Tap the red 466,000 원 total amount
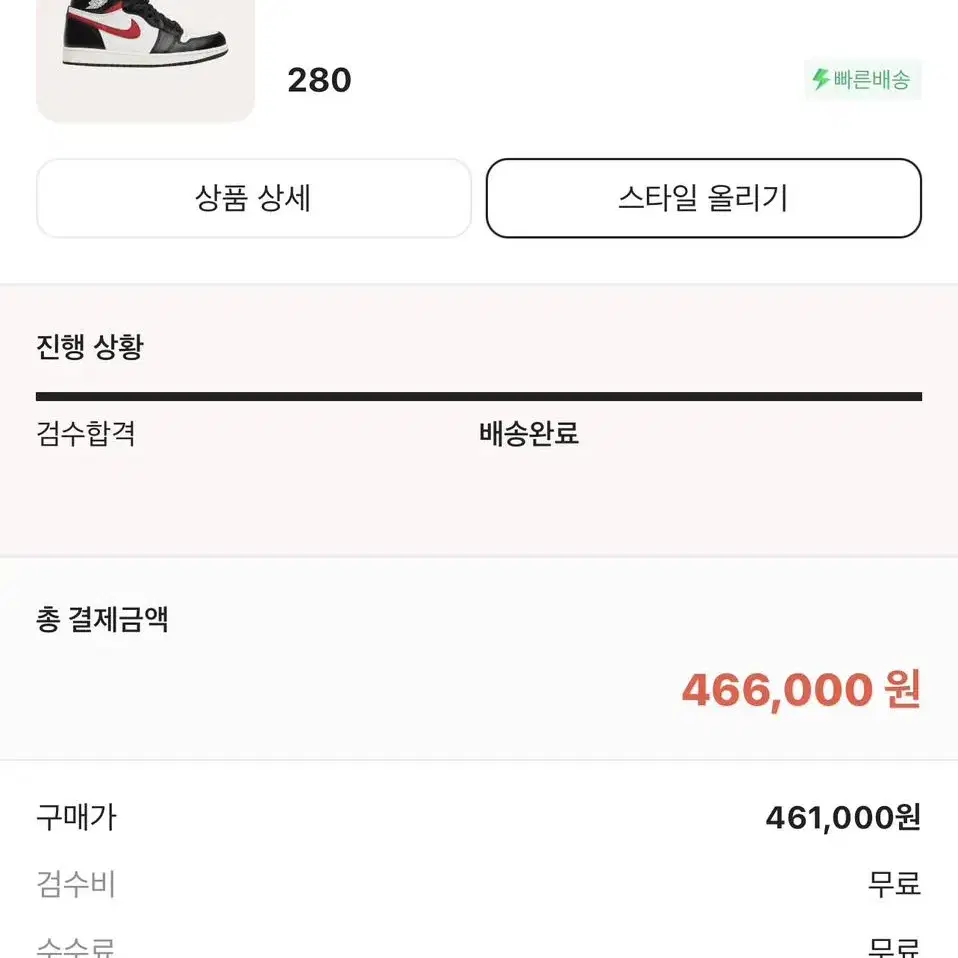958x958 pixels. coord(800,690)
